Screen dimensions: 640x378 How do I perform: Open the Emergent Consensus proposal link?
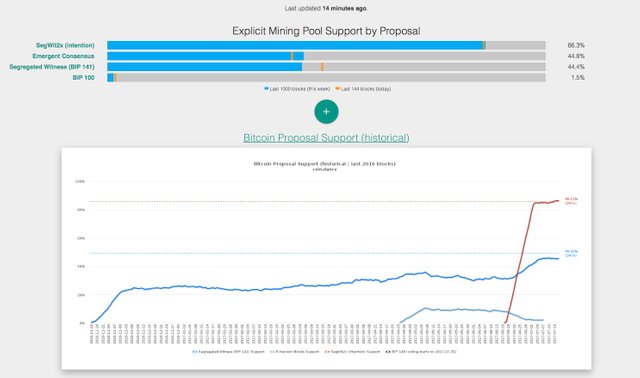click(63, 56)
